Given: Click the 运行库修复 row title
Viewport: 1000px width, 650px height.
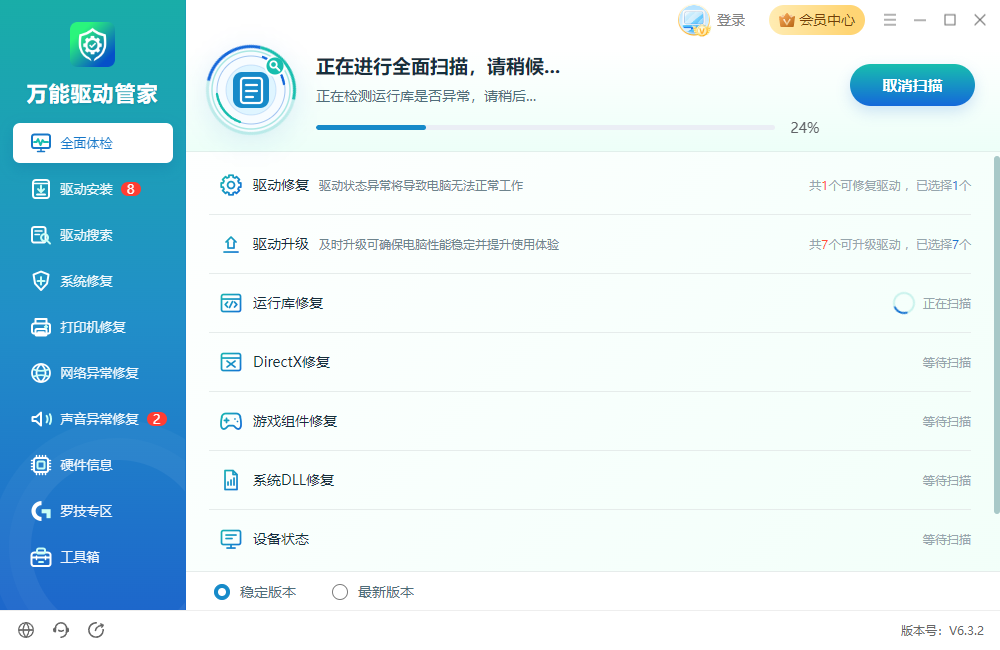Looking at the screenshot, I should (x=288, y=303).
